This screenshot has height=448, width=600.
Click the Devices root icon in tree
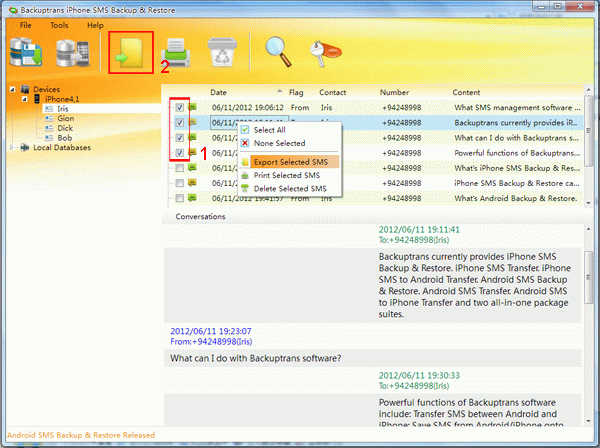[x=25, y=89]
